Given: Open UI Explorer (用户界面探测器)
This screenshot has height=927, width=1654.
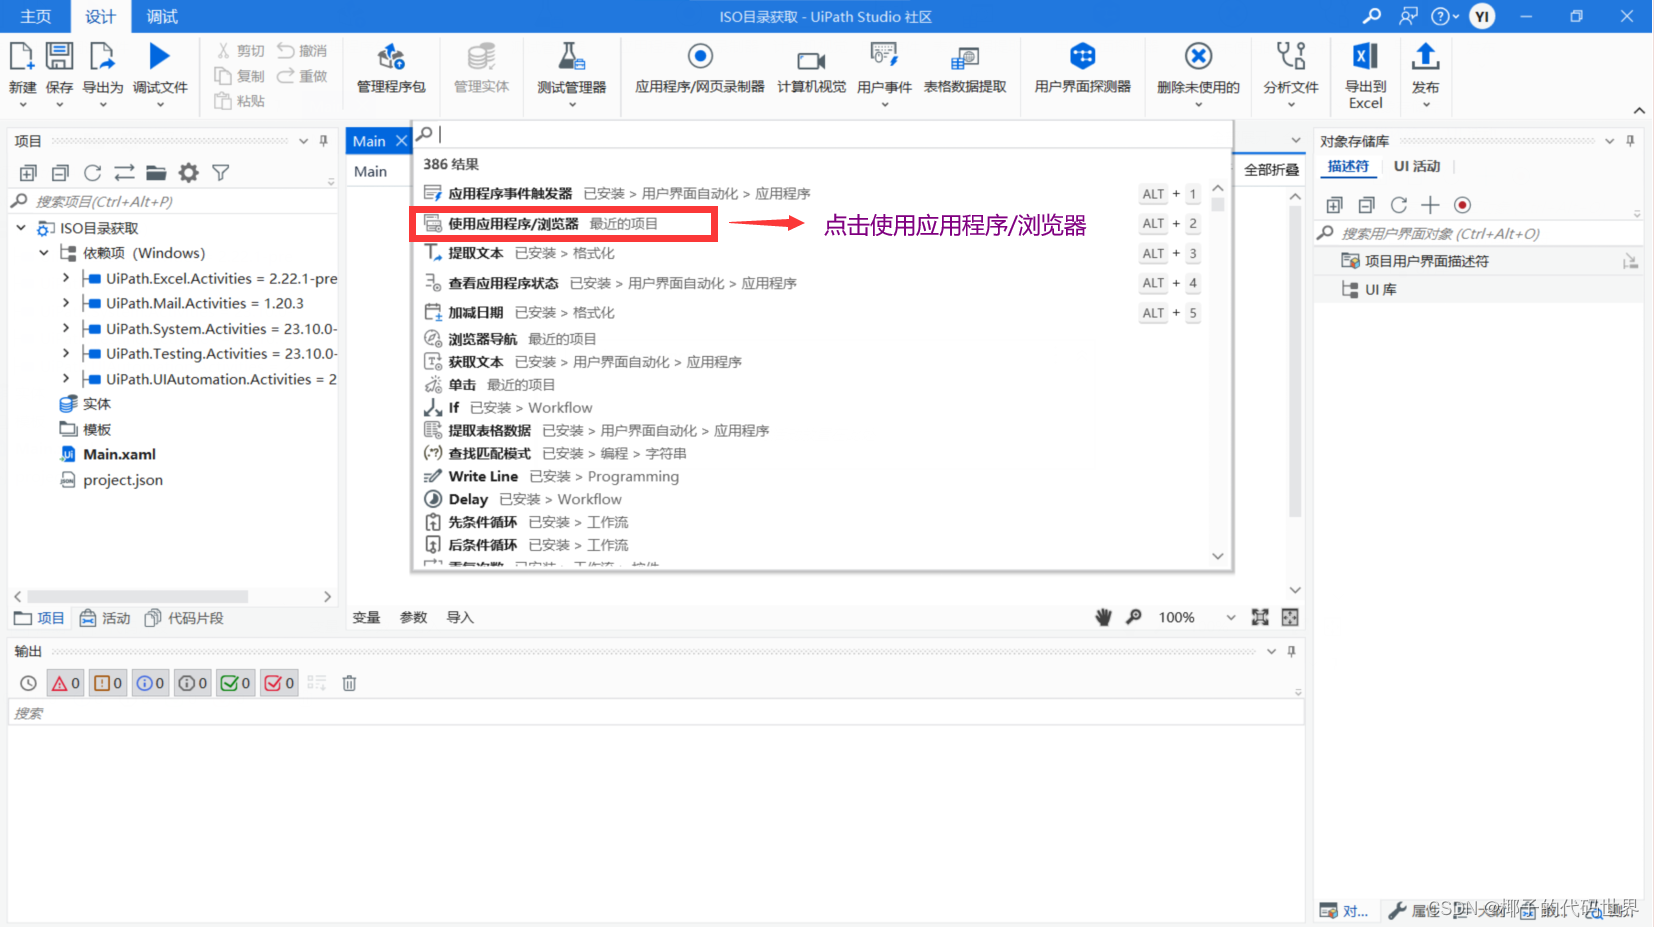Looking at the screenshot, I should (1082, 68).
